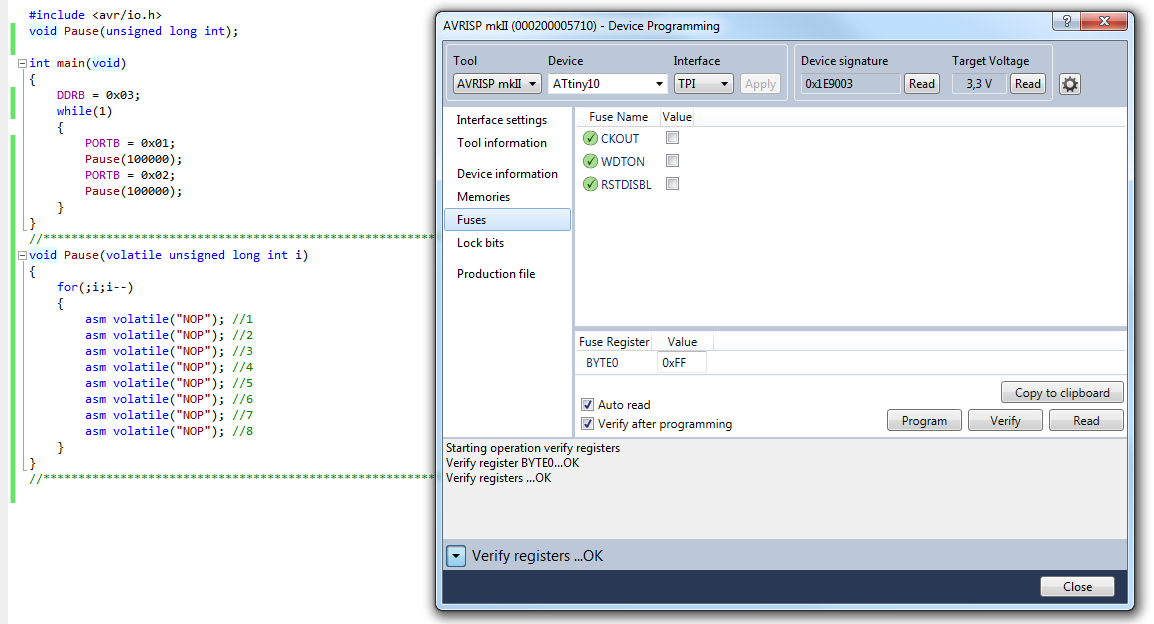Click the Close button
The image size is (1154, 624).
[x=1077, y=586]
